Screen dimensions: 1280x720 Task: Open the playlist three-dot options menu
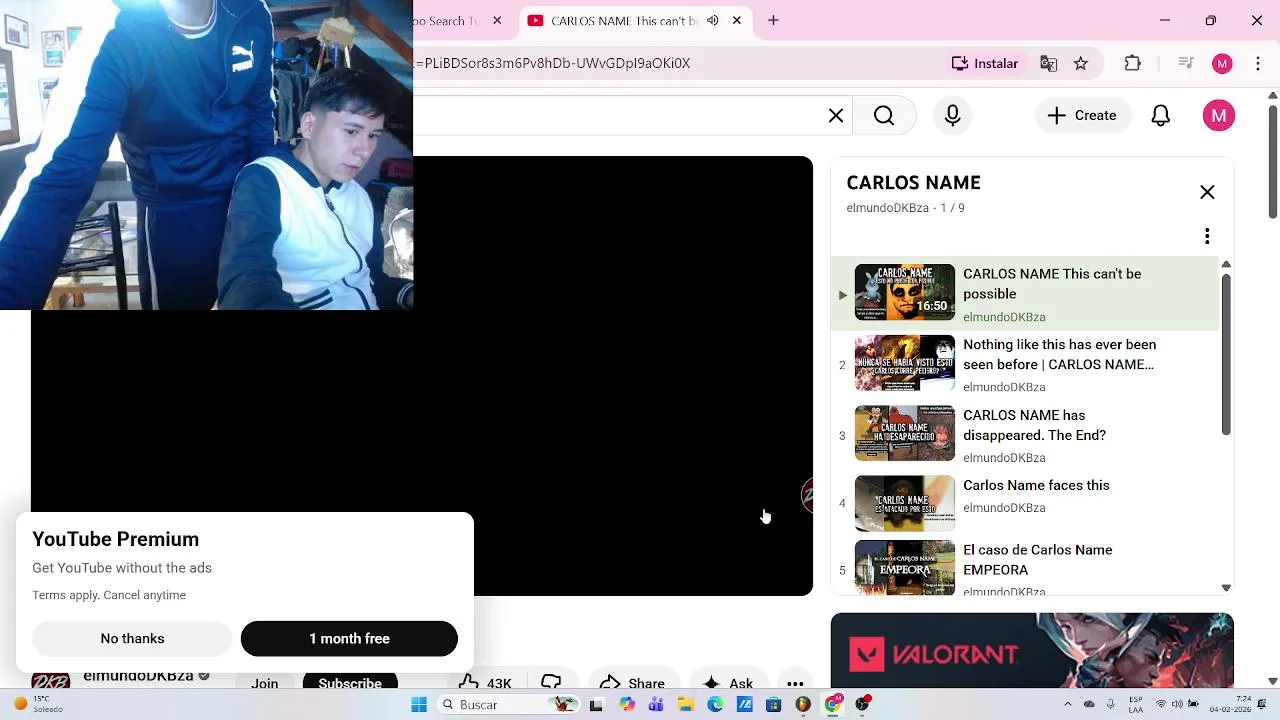[x=1207, y=236]
